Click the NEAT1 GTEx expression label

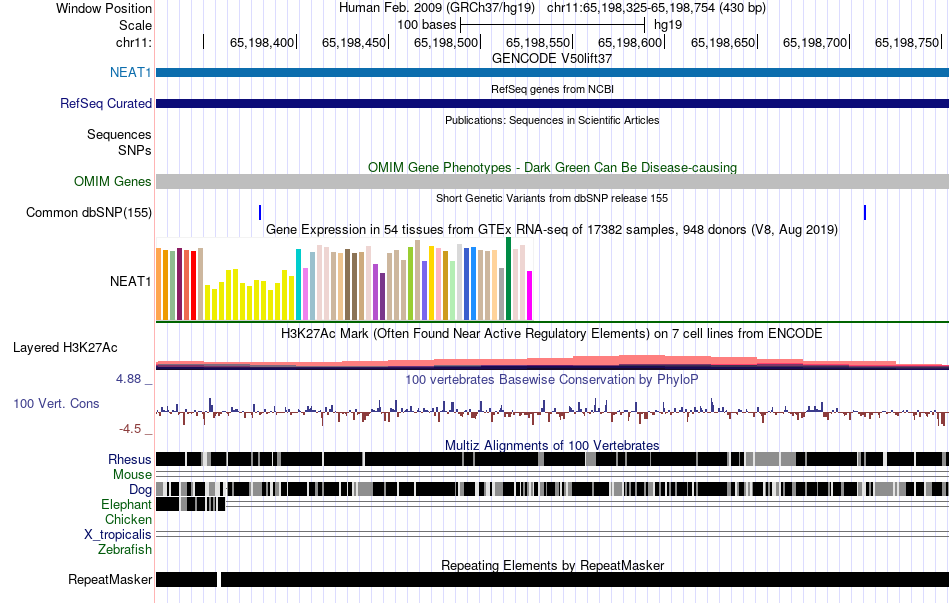click(x=130, y=281)
